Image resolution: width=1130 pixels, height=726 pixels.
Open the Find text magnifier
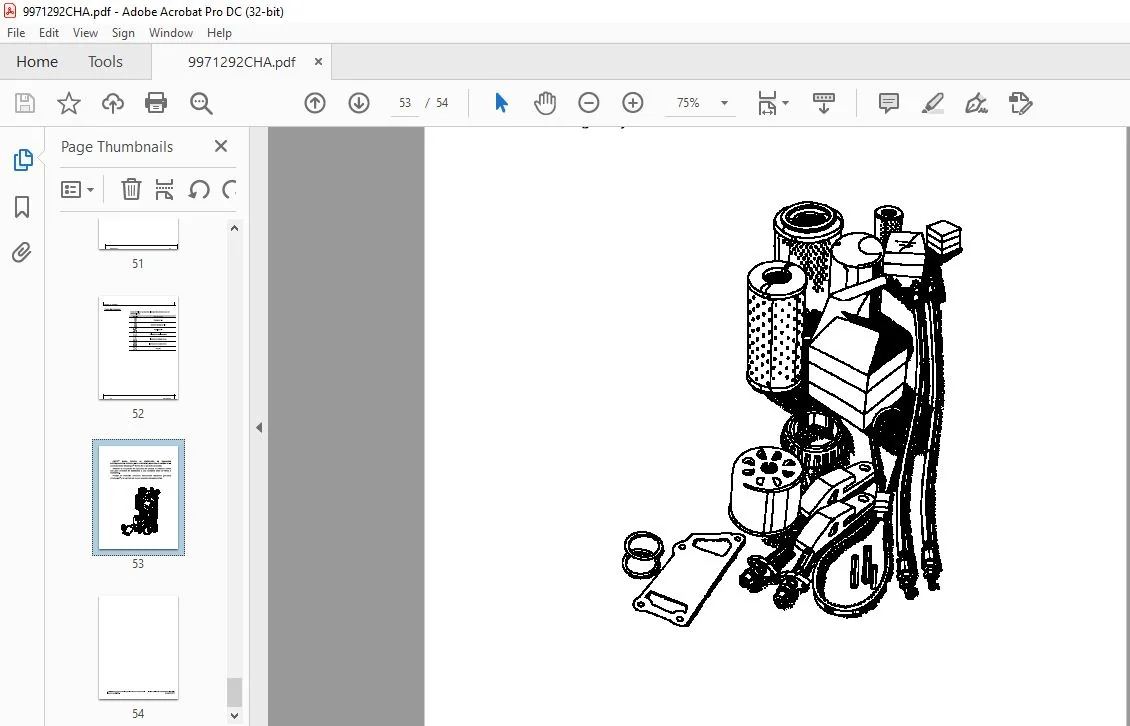pos(201,103)
